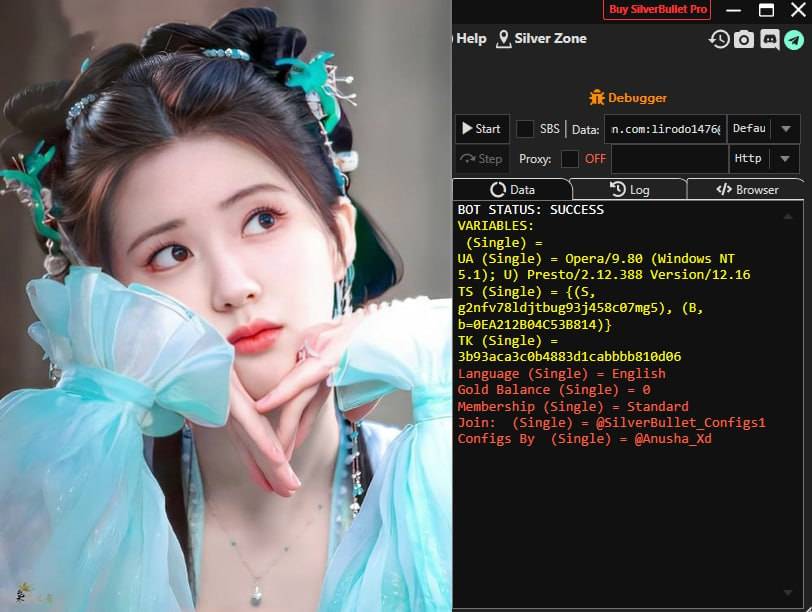Click the BOT STATUS: SUCCESS line
This screenshot has width=812, height=612.
tap(530, 210)
